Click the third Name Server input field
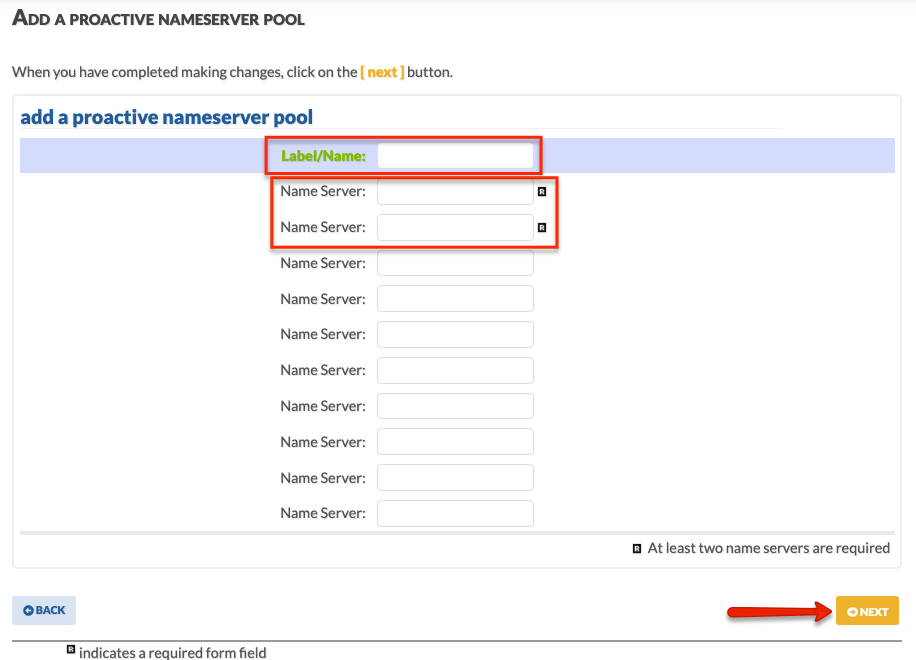Viewport: 916px width, 660px height. [455, 263]
